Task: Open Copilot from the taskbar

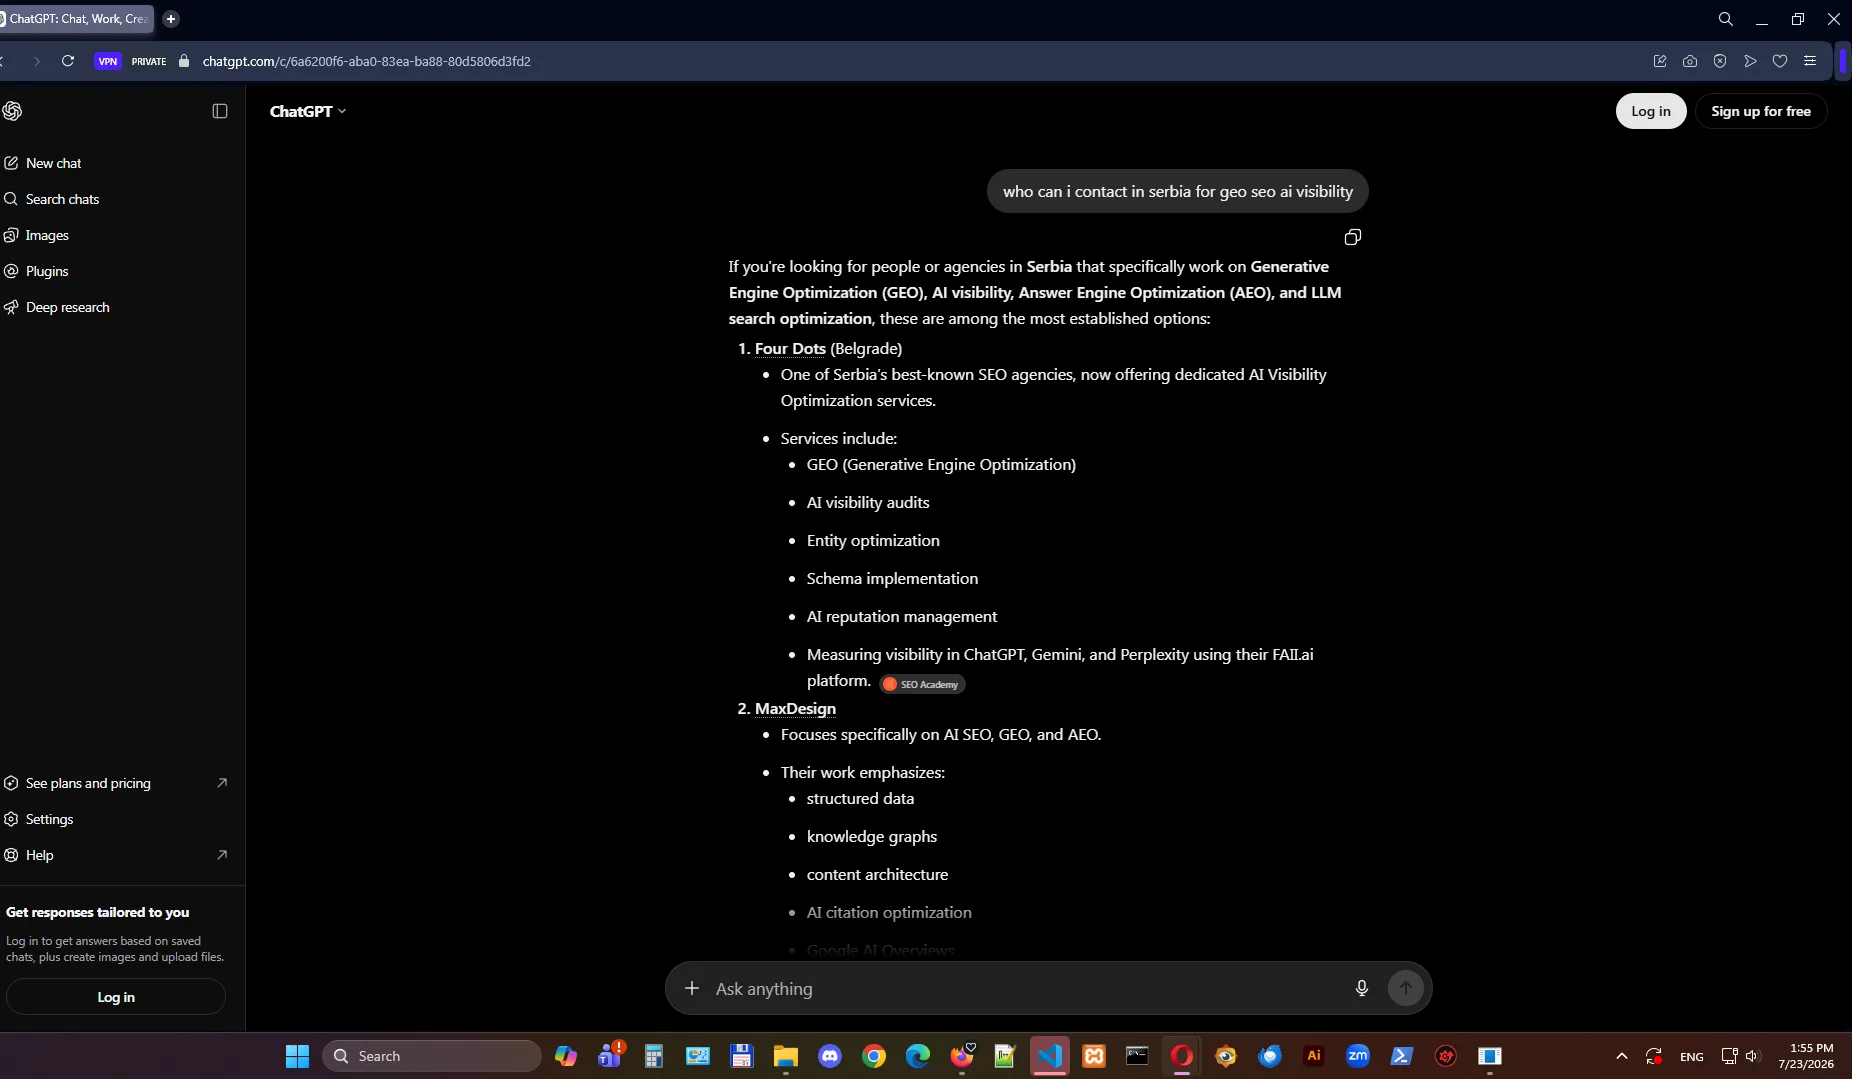Action: [x=566, y=1056]
